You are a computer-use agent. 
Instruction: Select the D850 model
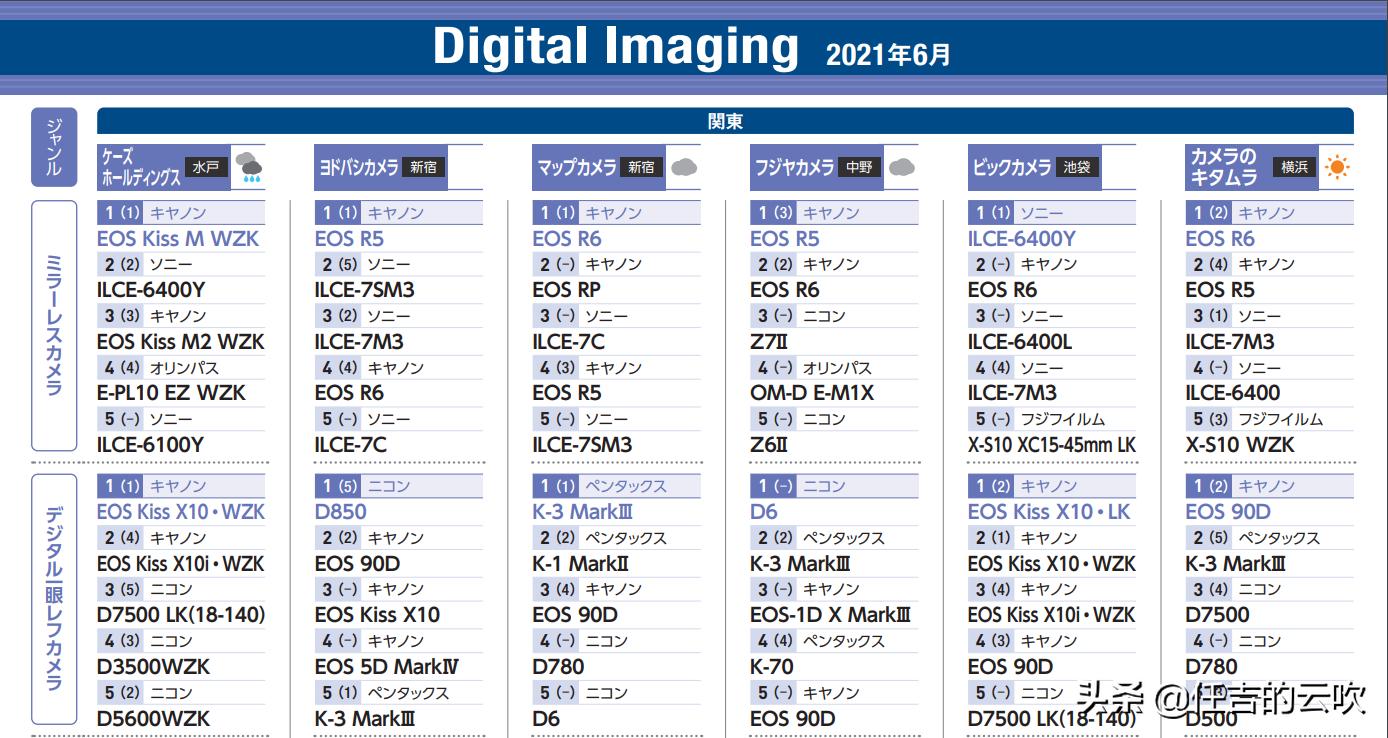(x=341, y=512)
